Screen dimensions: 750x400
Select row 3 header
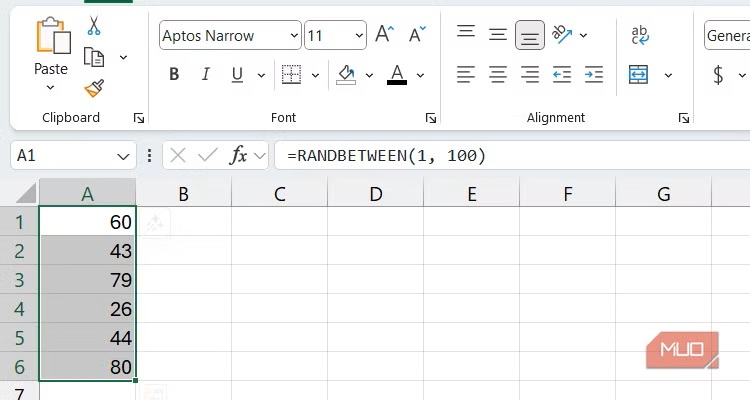point(19,281)
